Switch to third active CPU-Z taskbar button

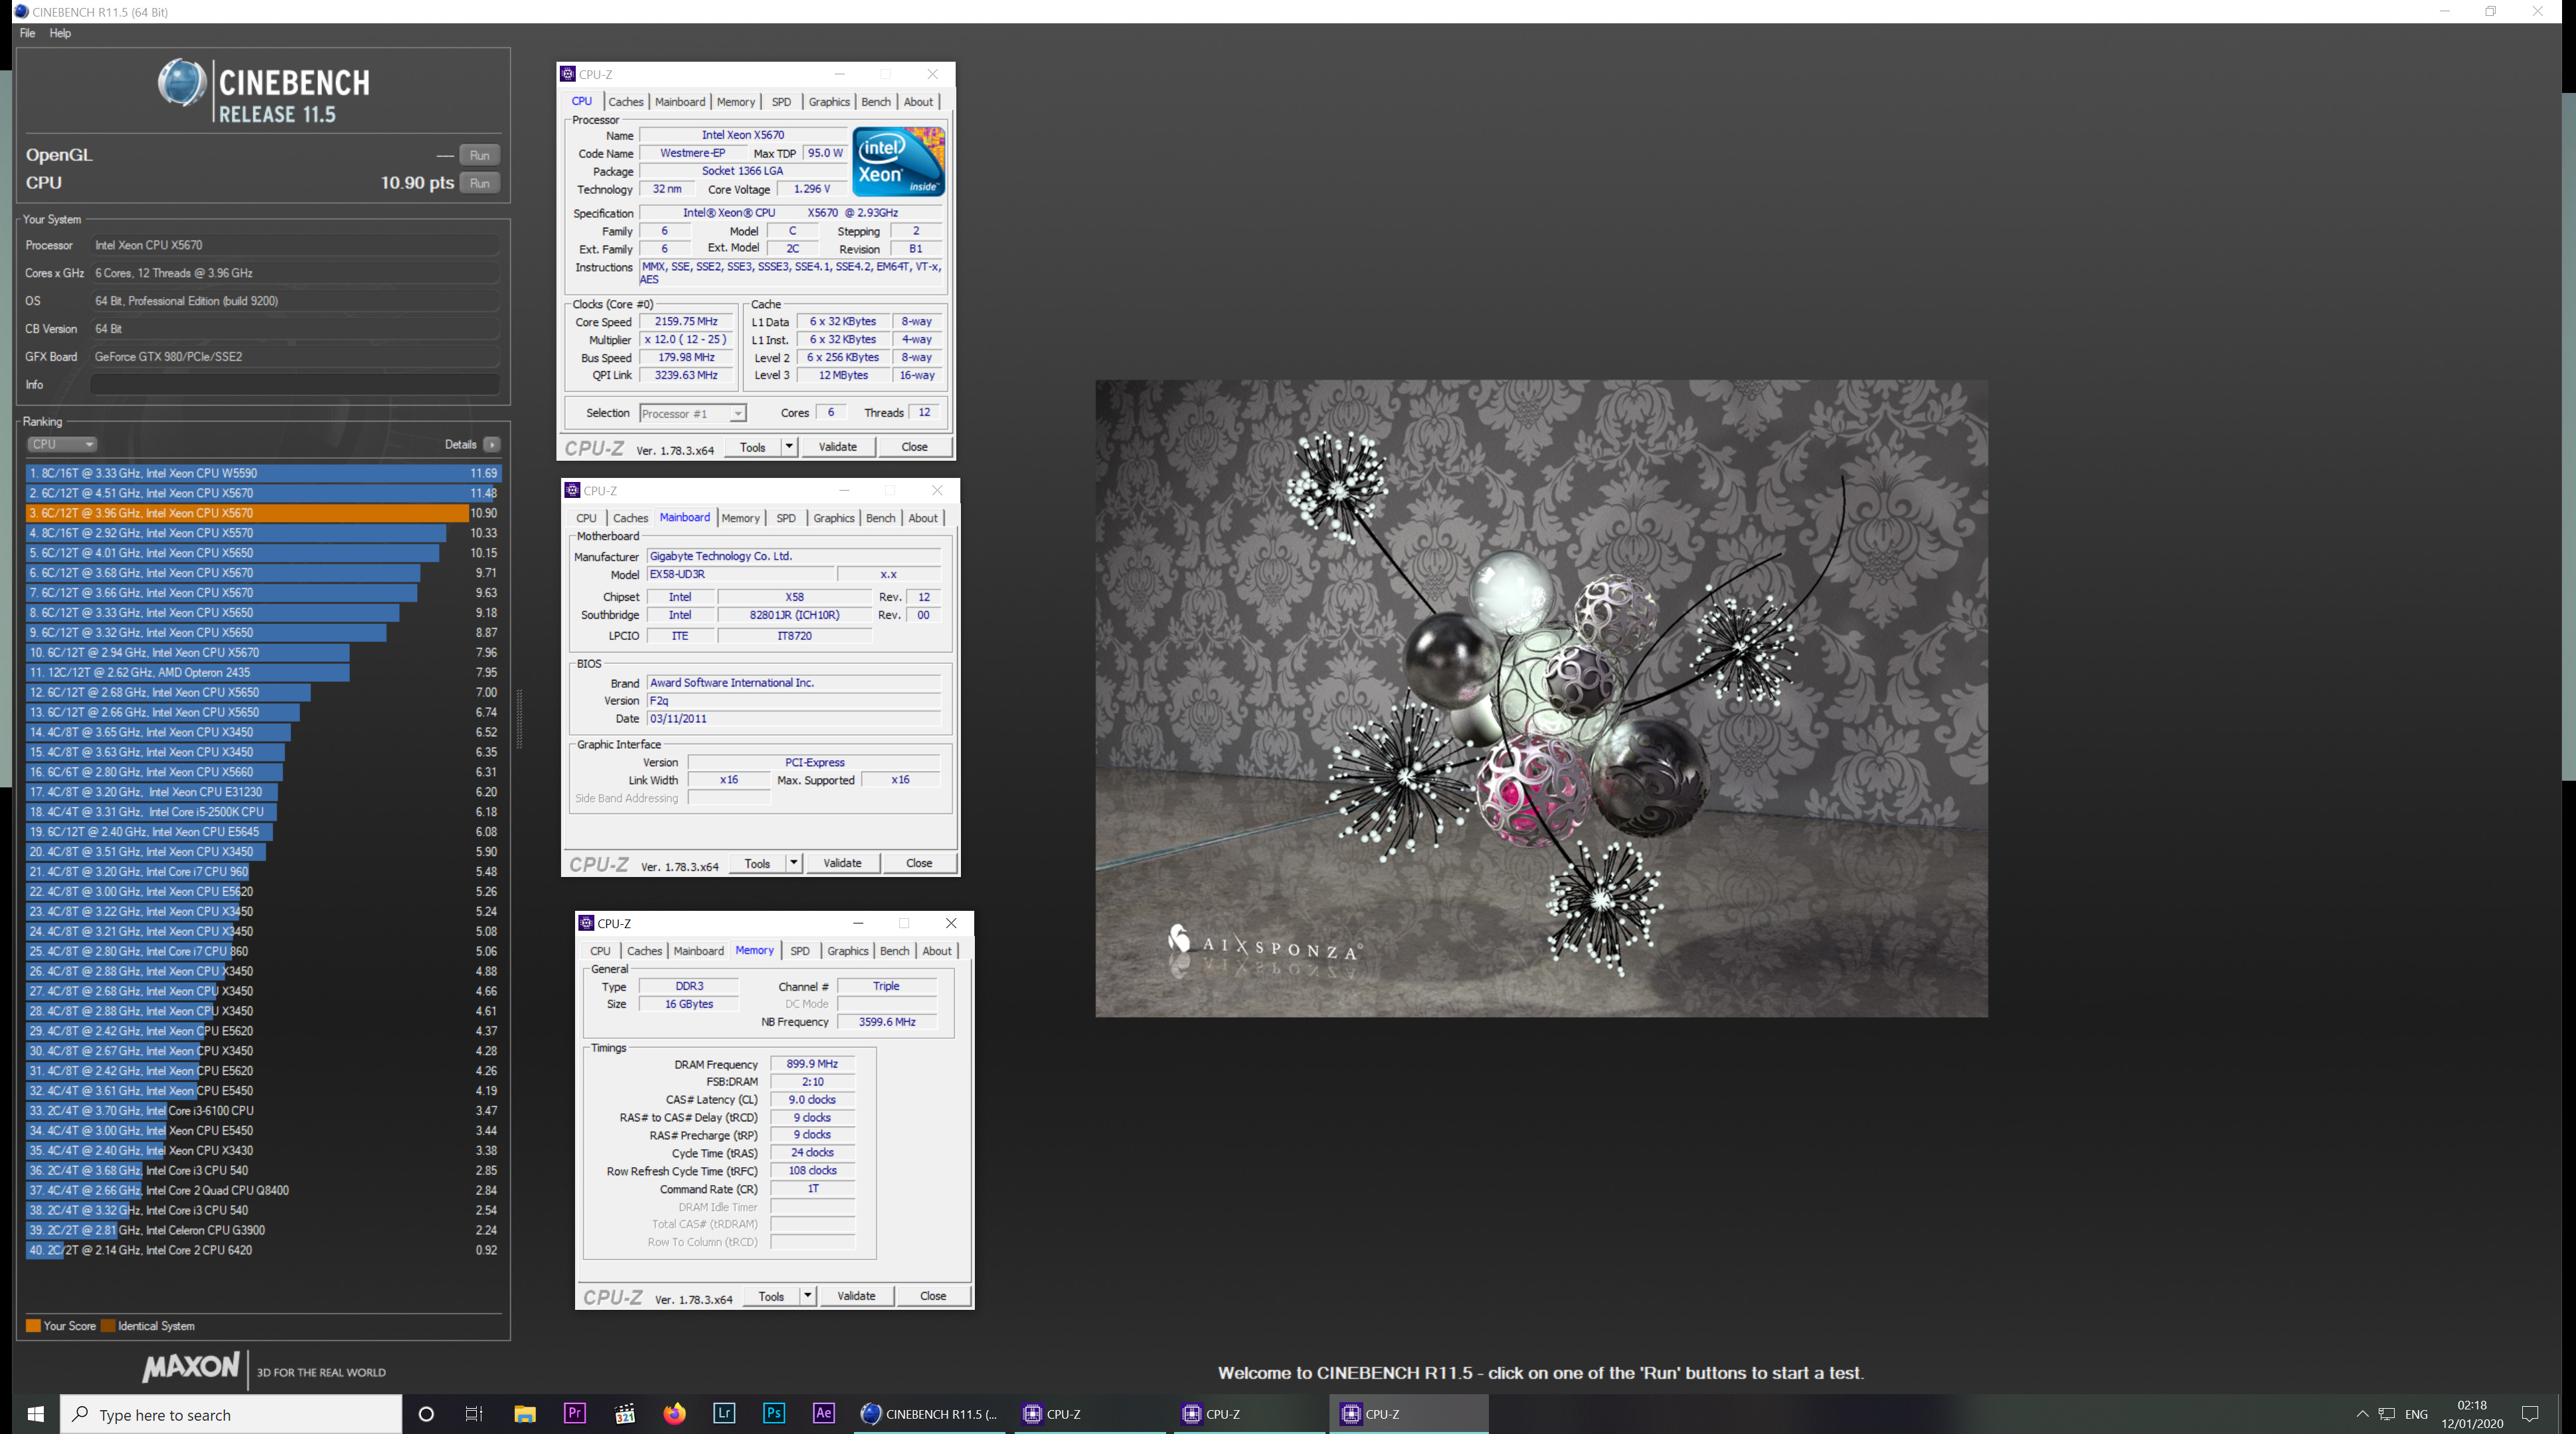tap(1408, 1414)
